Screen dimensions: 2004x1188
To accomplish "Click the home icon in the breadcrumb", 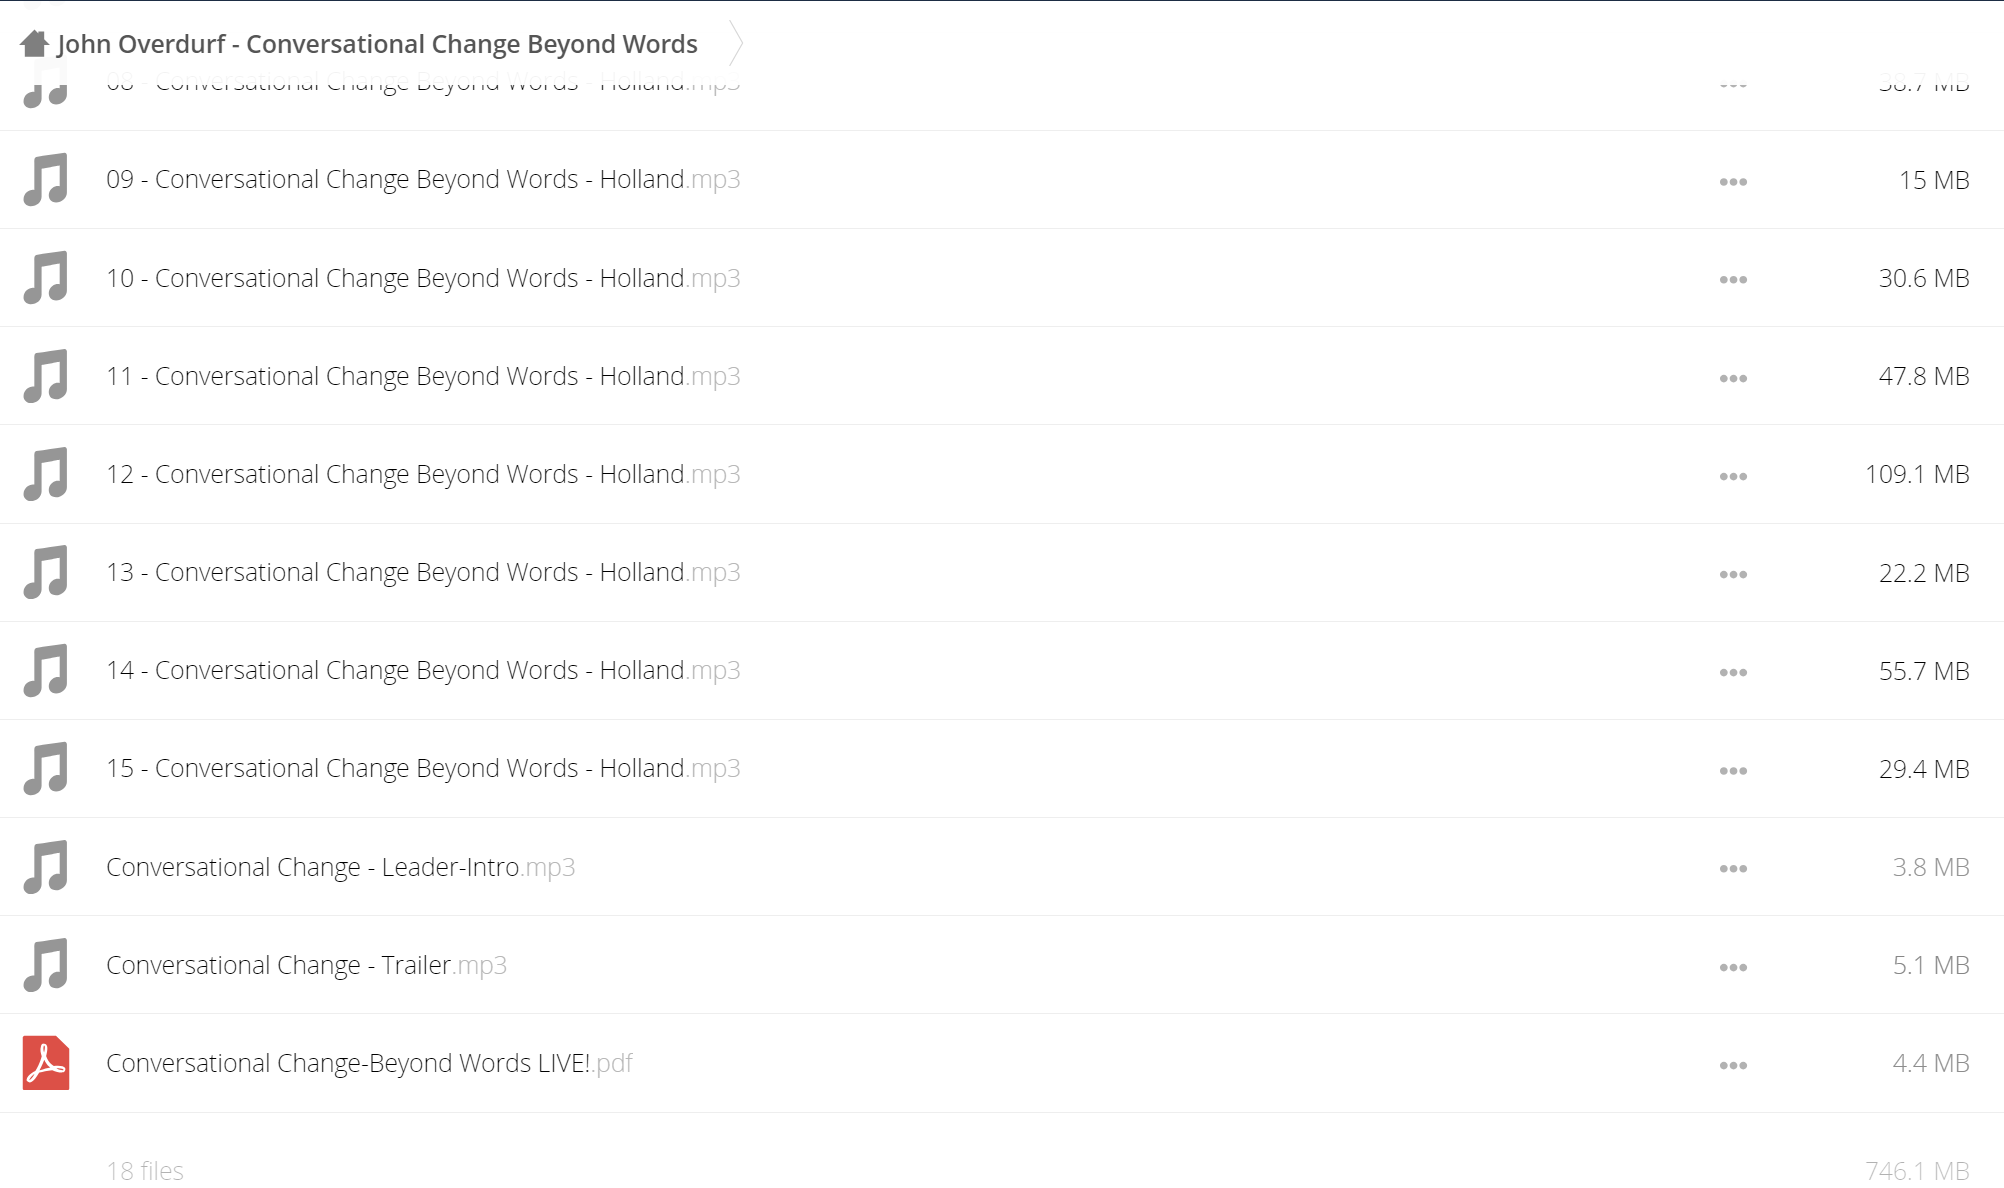I will [34, 43].
